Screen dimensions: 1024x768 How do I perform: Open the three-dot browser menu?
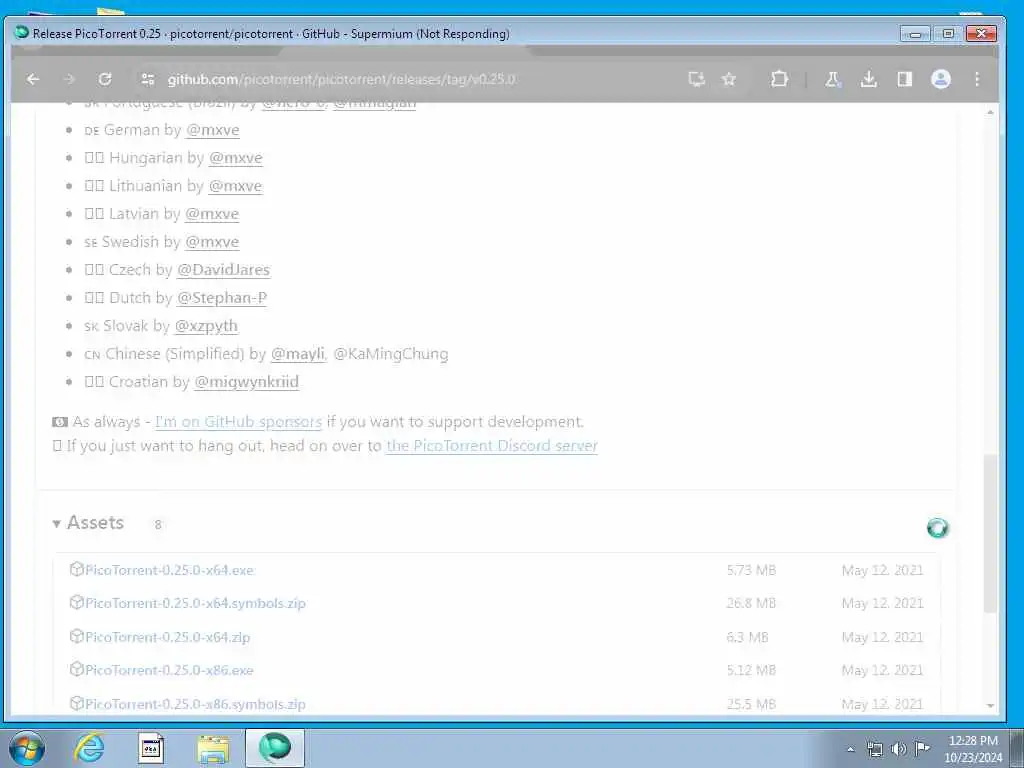tap(977, 79)
